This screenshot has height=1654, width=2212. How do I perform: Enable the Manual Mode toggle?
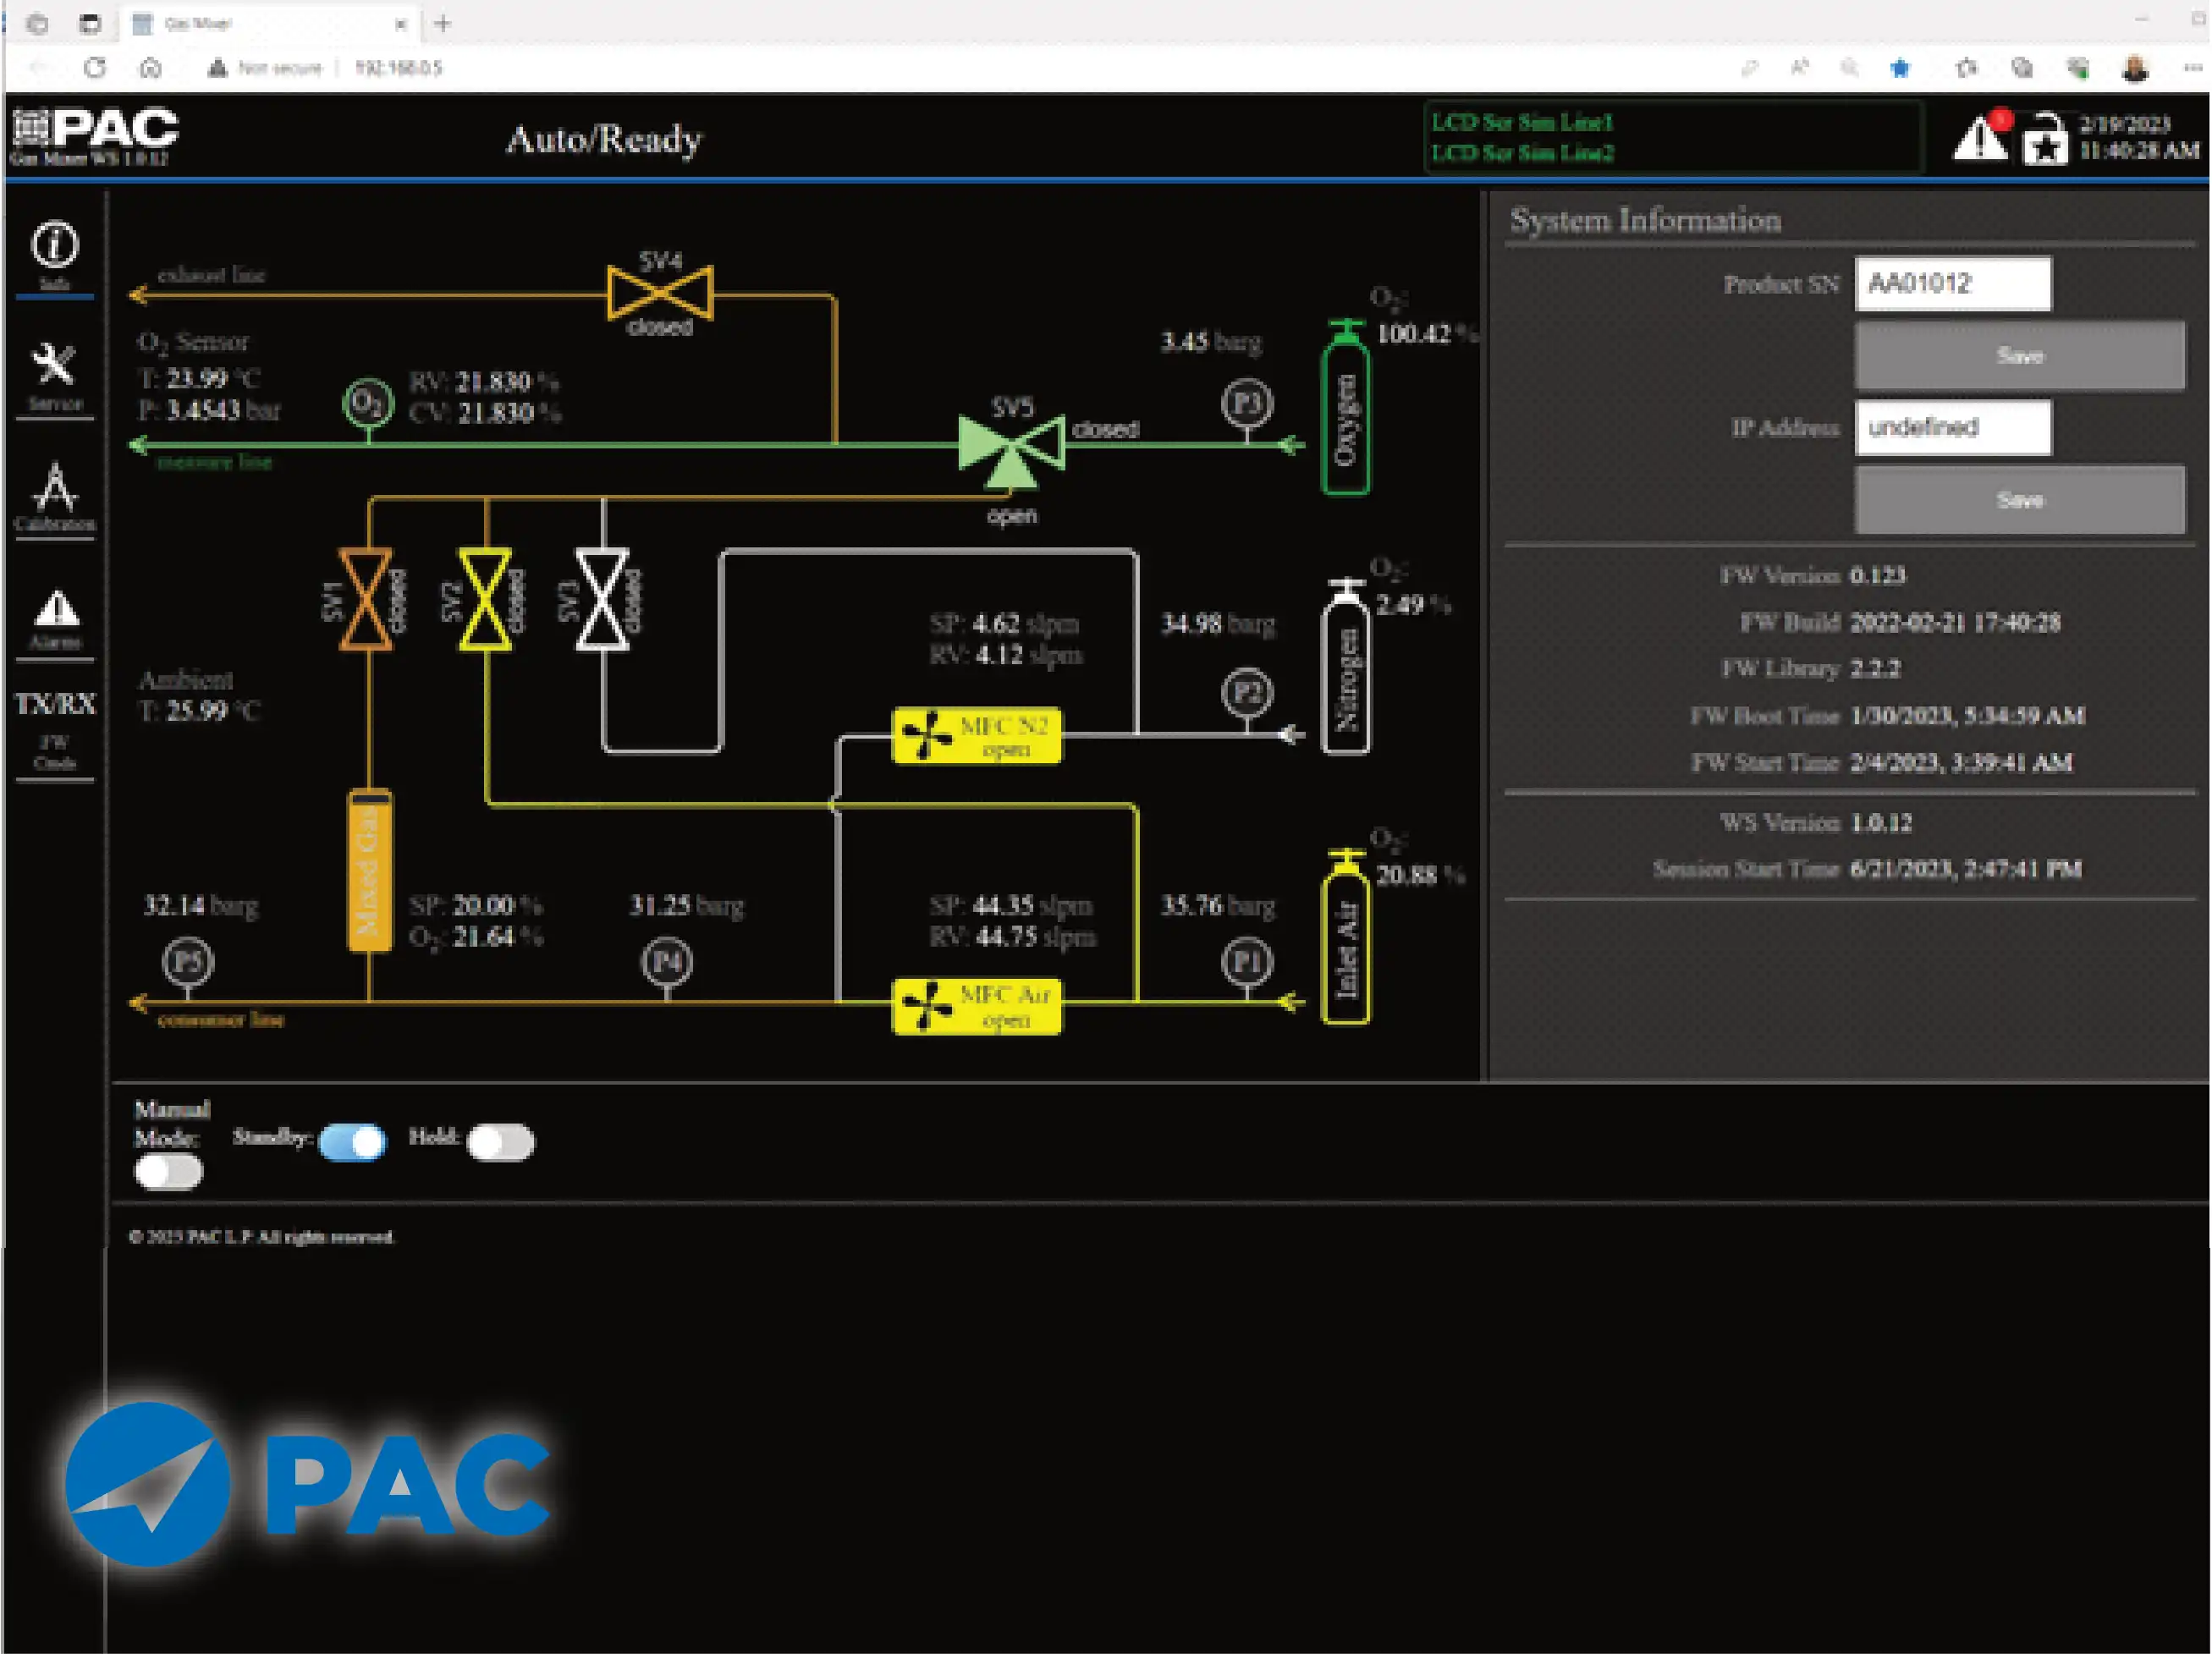(x=168, y=1172)
